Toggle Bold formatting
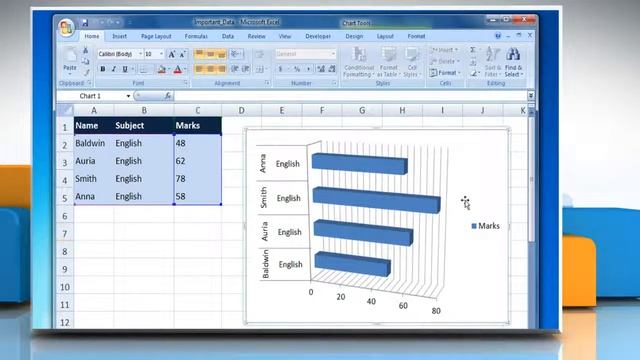Screen dimensions: 640x360 pyautogui.click(x=103, y=69)
